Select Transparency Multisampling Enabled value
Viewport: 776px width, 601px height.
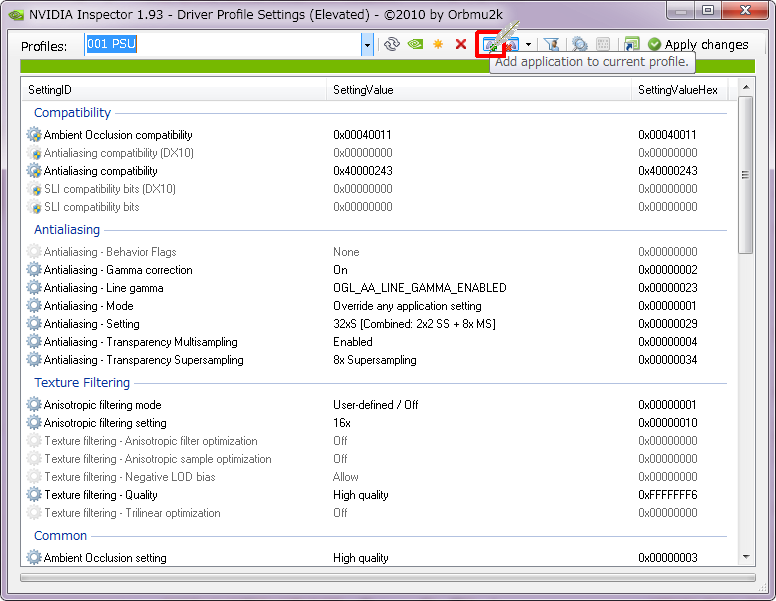click(353, 342)
